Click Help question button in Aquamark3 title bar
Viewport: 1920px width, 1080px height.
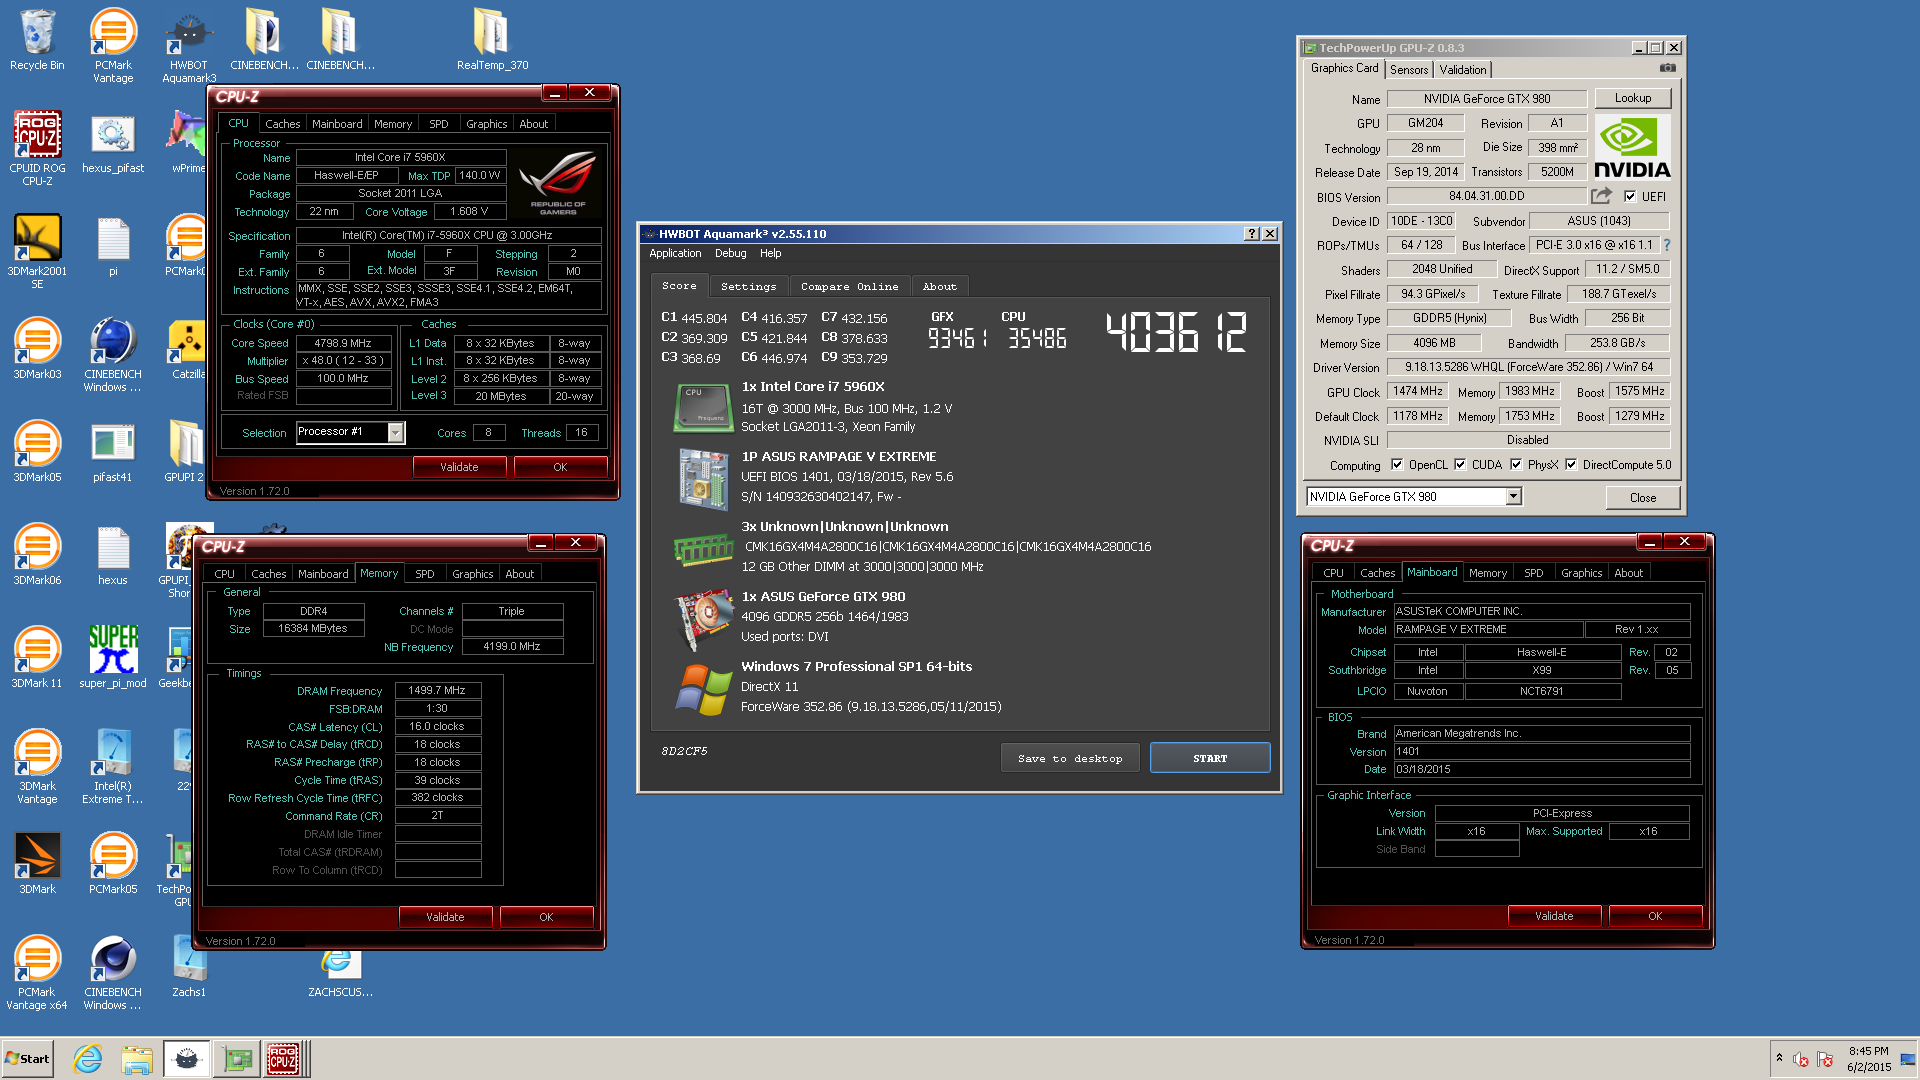pos(1251,234)
